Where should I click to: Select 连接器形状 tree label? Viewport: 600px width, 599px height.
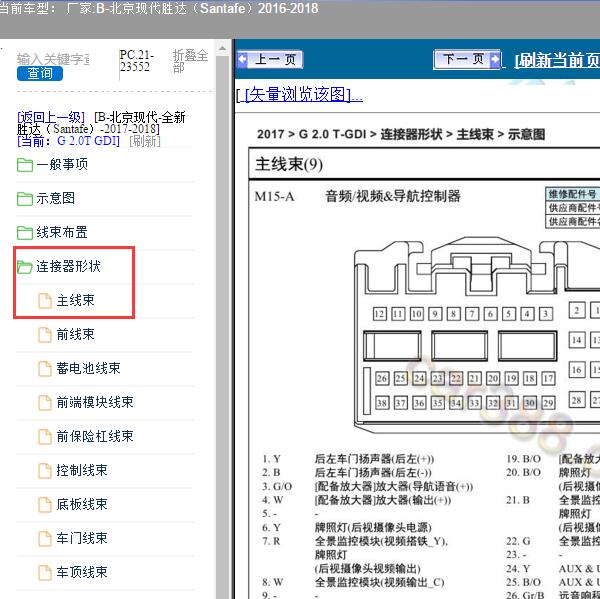point(68,266)
